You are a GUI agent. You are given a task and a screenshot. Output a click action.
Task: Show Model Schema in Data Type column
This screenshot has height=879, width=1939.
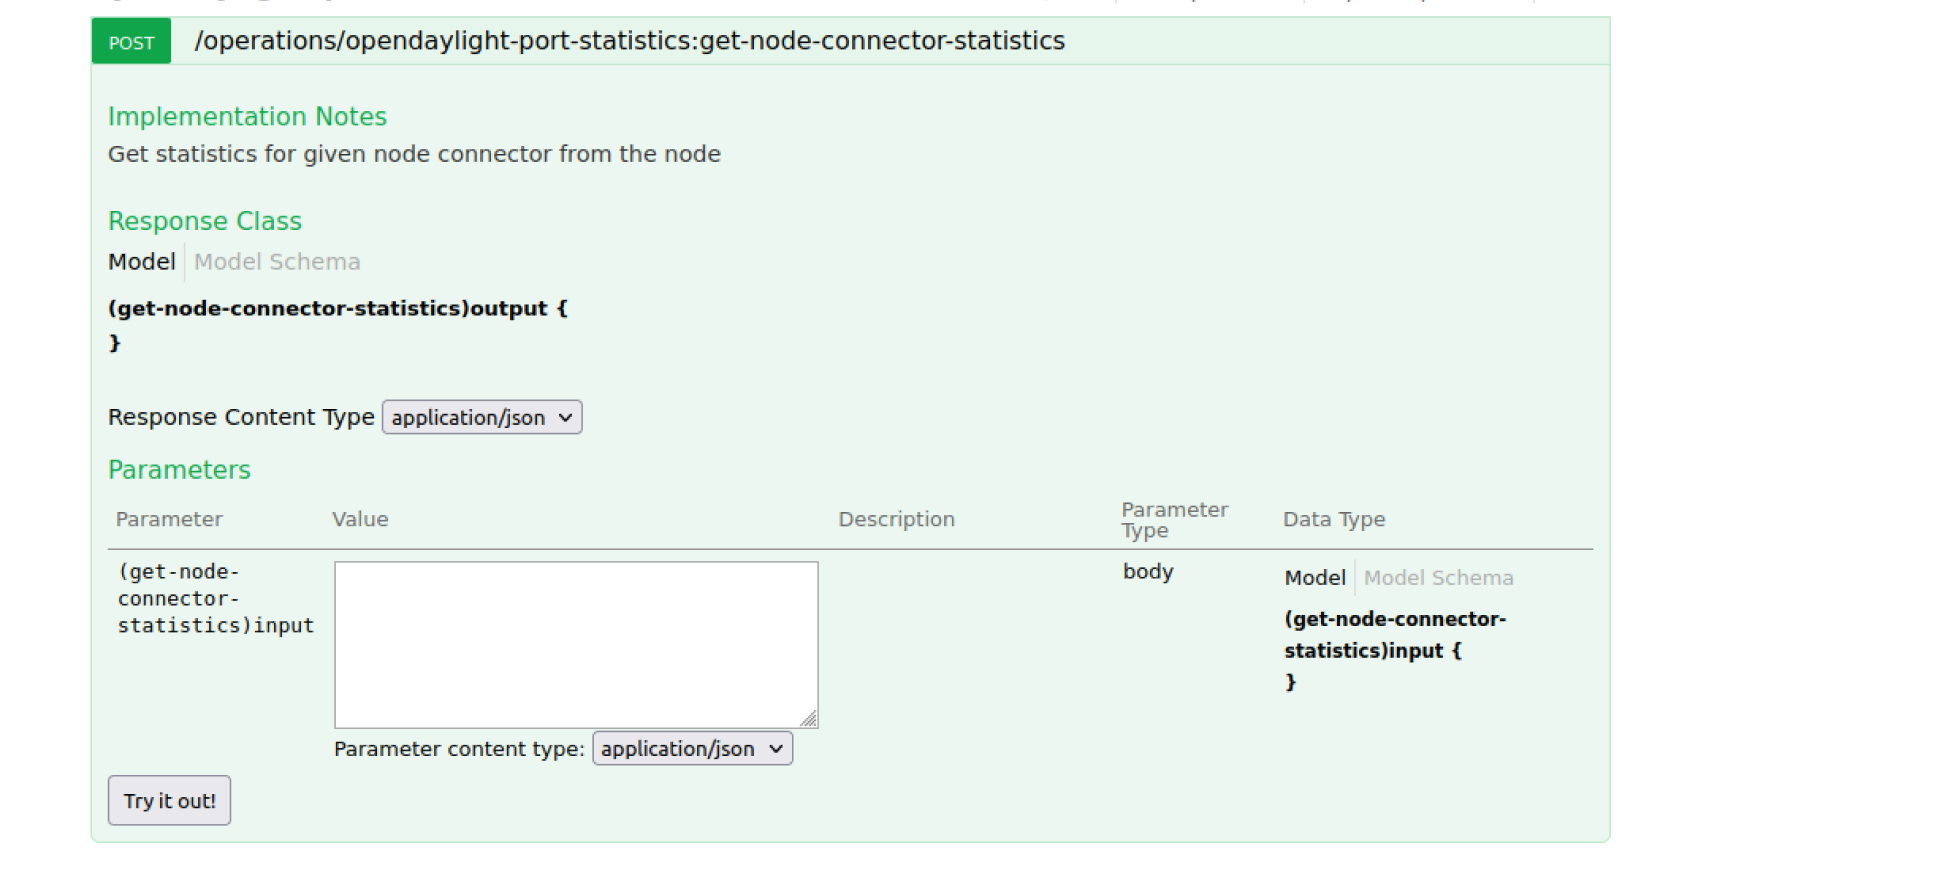click(x=1438, y=578)
